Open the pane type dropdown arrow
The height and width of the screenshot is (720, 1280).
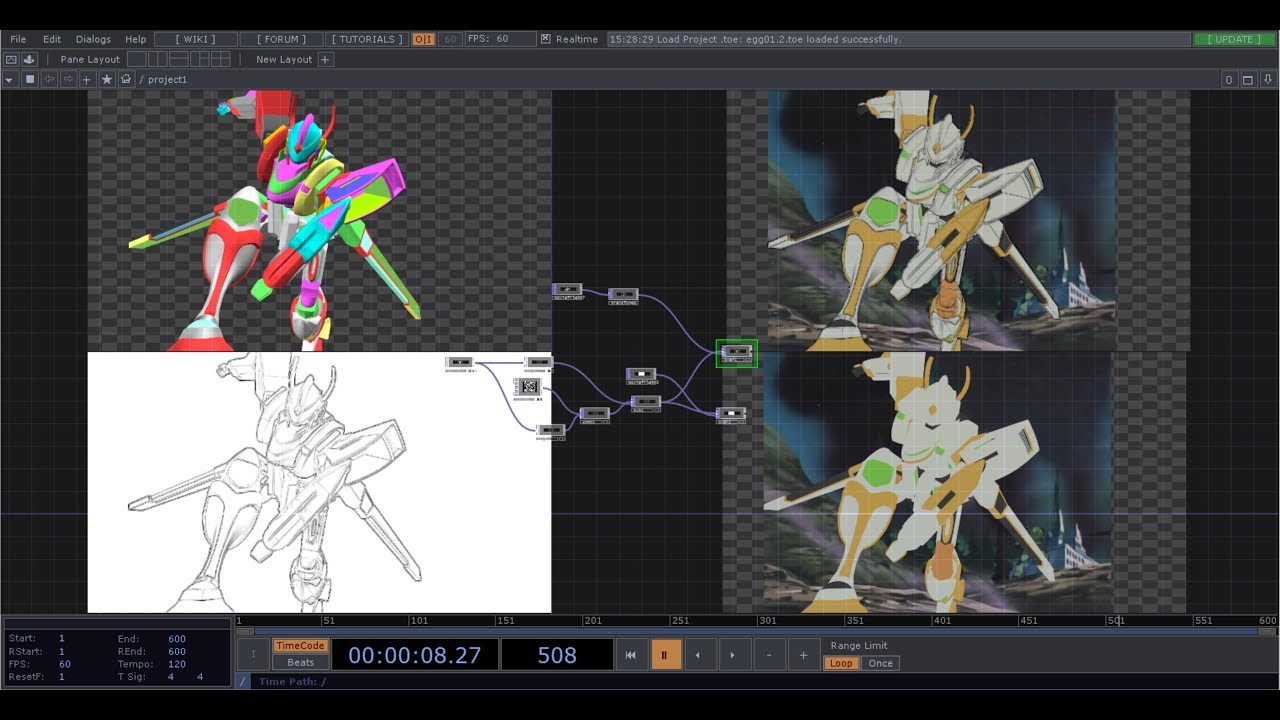tap(10, 79)
